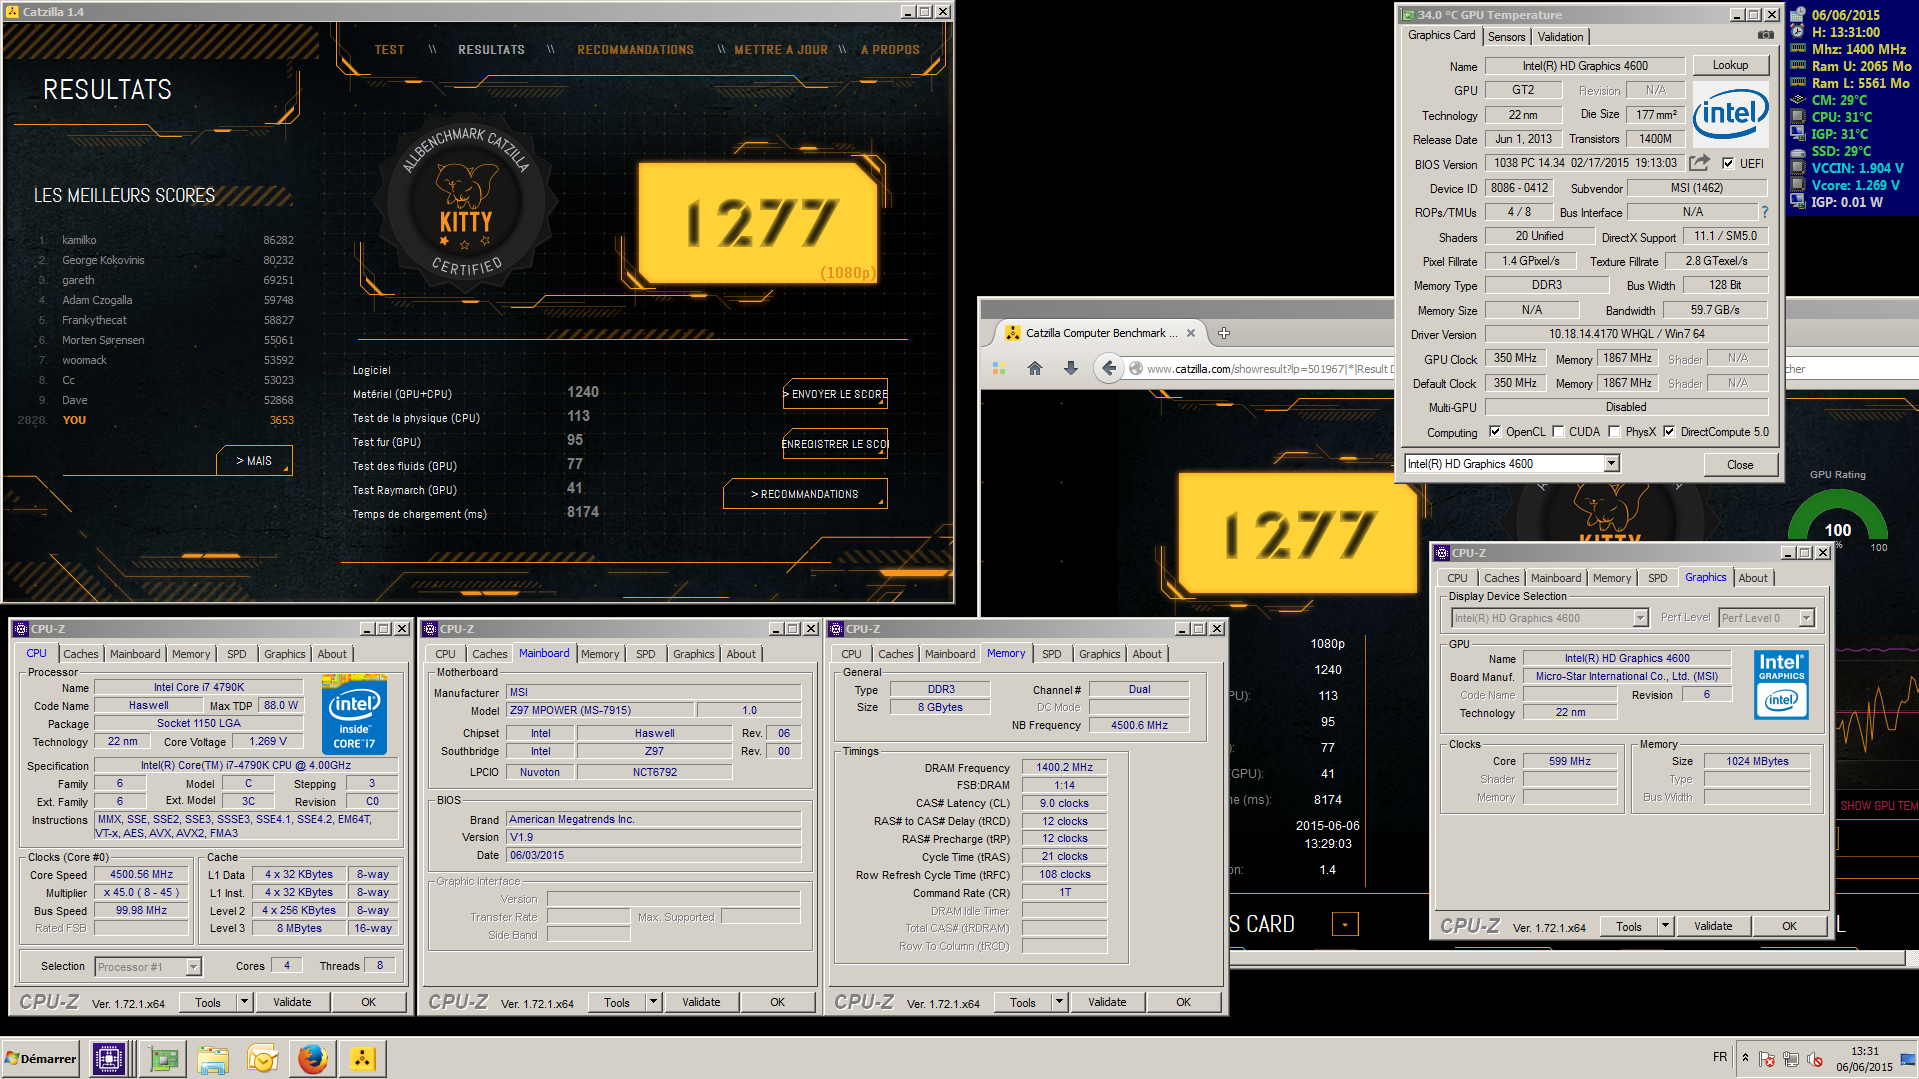Click the network tray icon
This screenshot has width=1919, height=1079.
[x=1790, y=1059]
